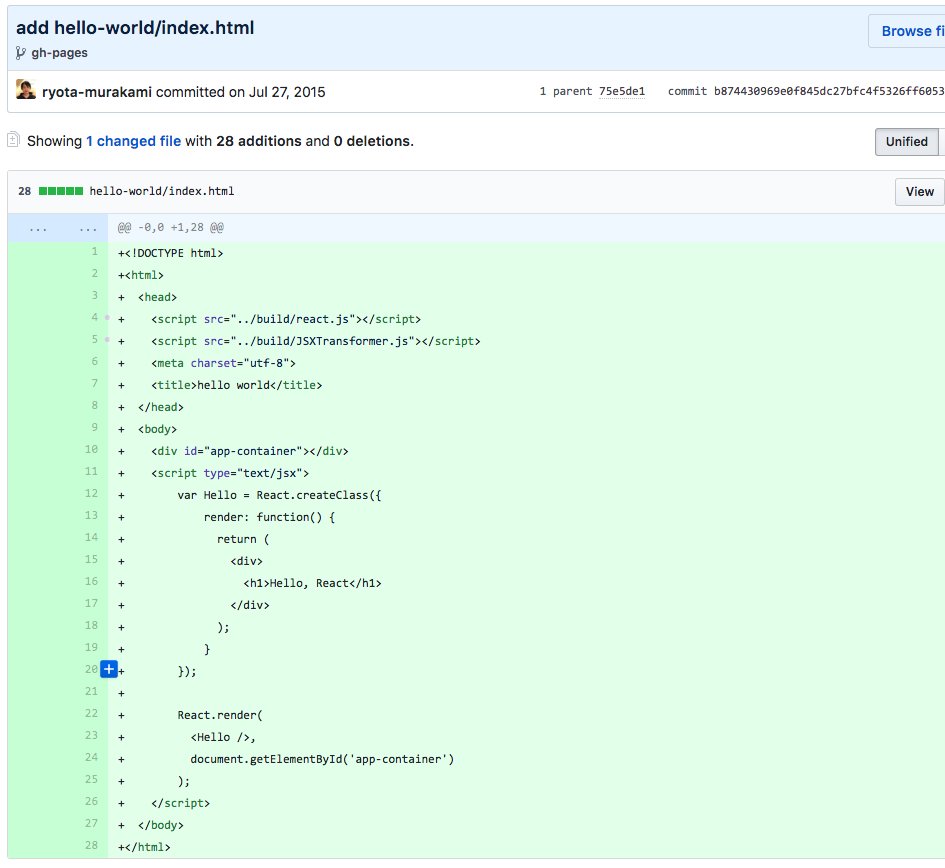This screenshot has width=945, height=868.
Task: Click the closing '</script>' line
Action: (180, 804)
